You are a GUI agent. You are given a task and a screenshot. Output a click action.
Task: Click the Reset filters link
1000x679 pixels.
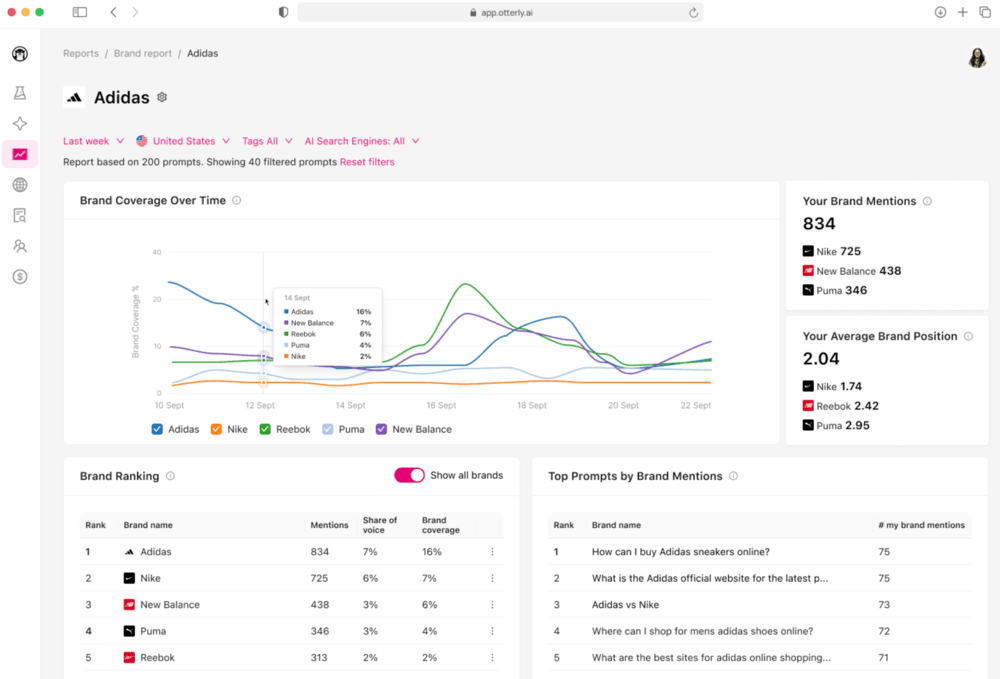(x=367, y=162)
